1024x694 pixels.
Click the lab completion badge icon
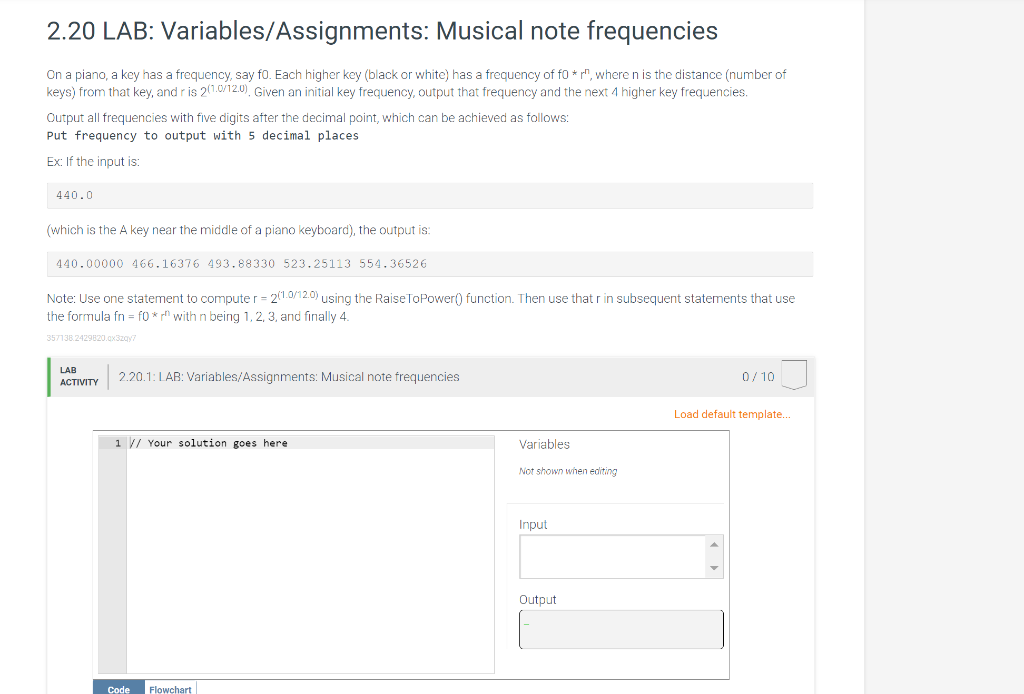click(793, 376)
